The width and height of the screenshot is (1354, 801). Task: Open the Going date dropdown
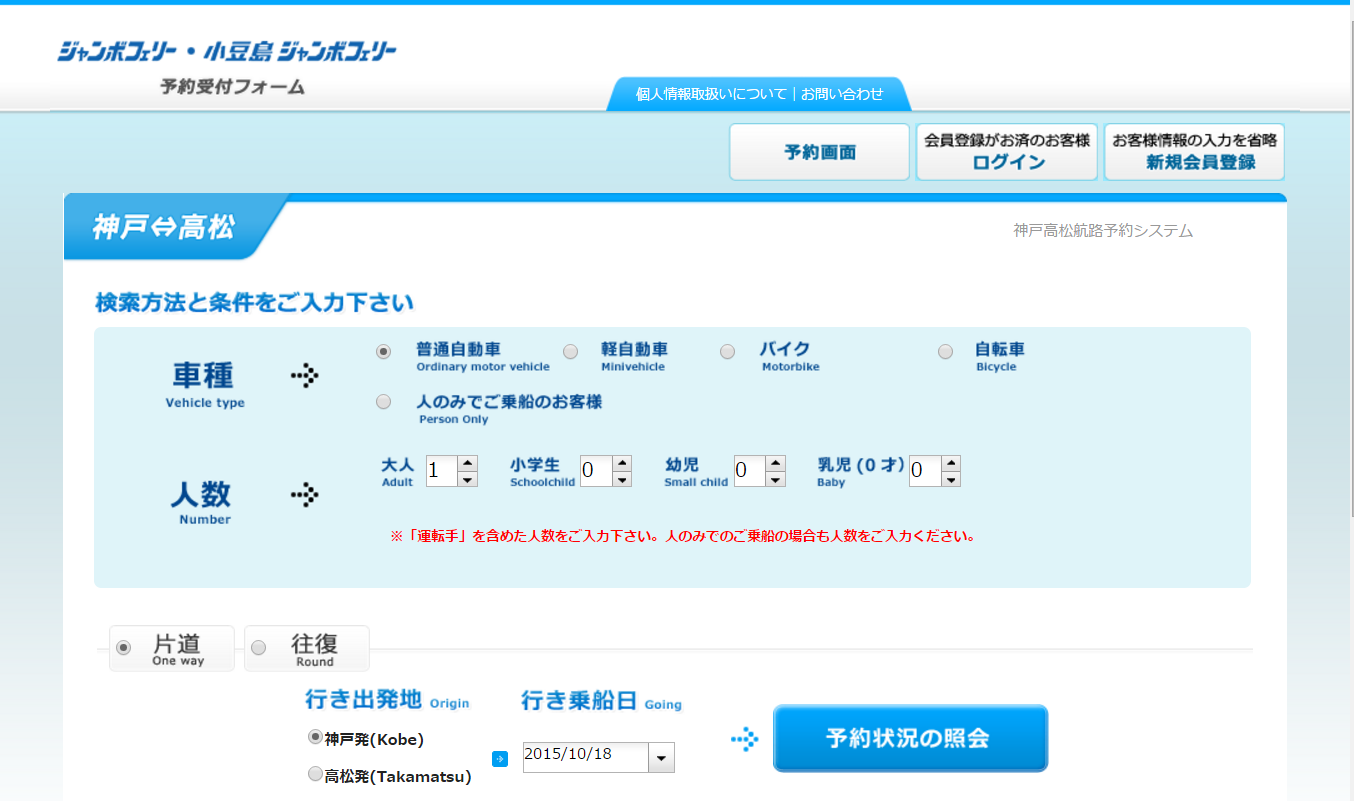[661, 759]
